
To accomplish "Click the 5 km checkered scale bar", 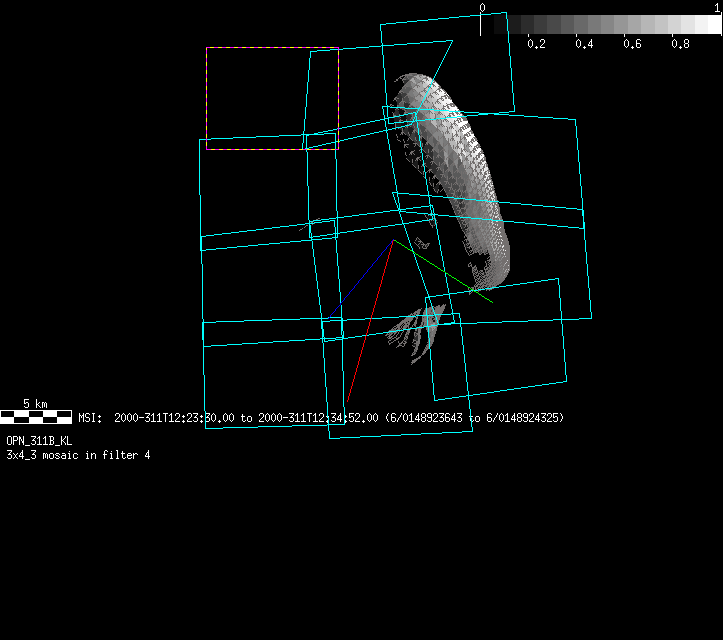I will click(x=36, y=416).
